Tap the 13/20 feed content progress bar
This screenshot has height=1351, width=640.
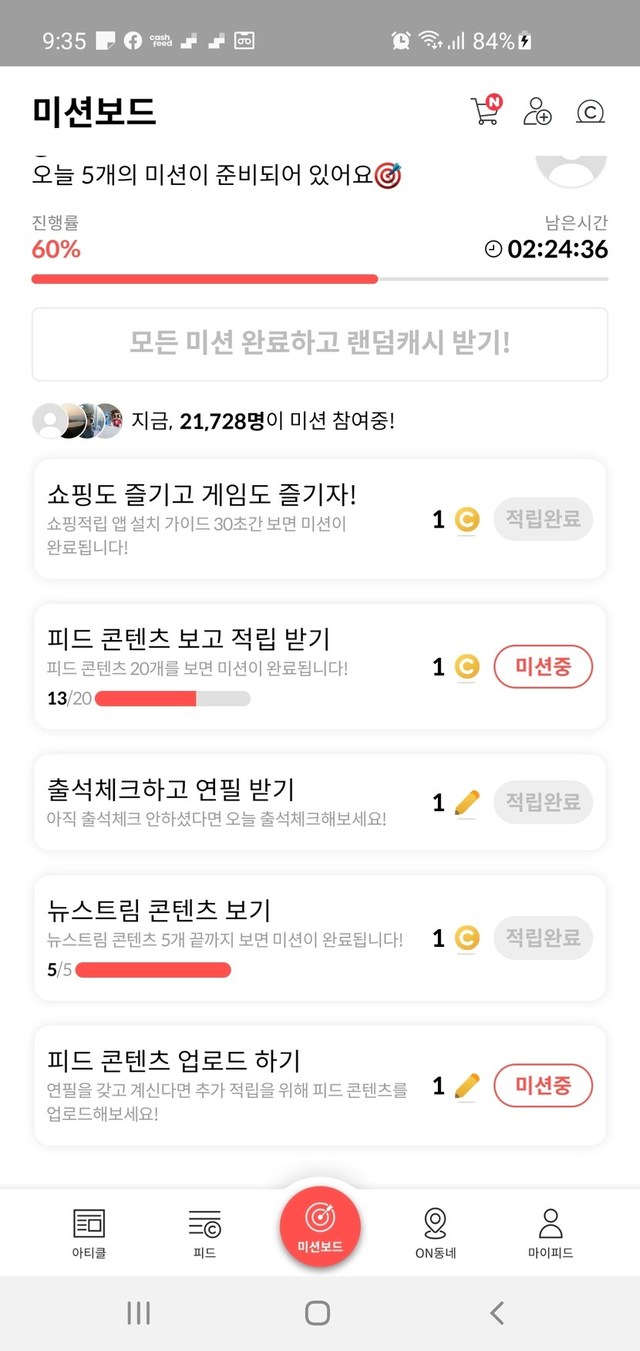pyautogui.click(x=172, y=698)
